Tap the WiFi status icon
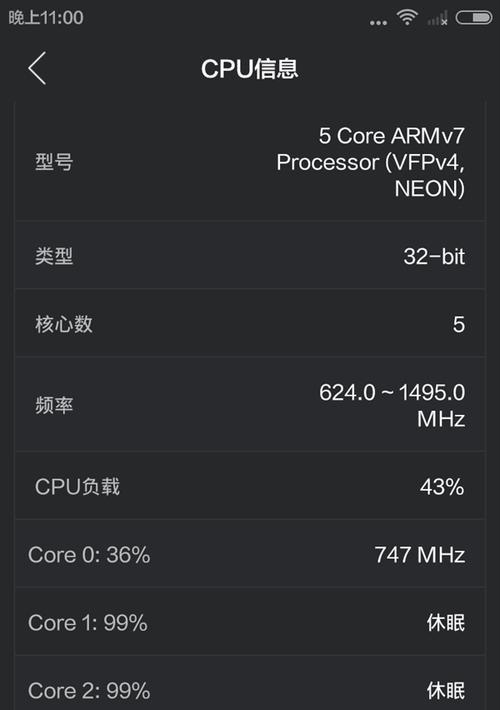The height and width of the screenshot is (710, 500). (407, 18)
